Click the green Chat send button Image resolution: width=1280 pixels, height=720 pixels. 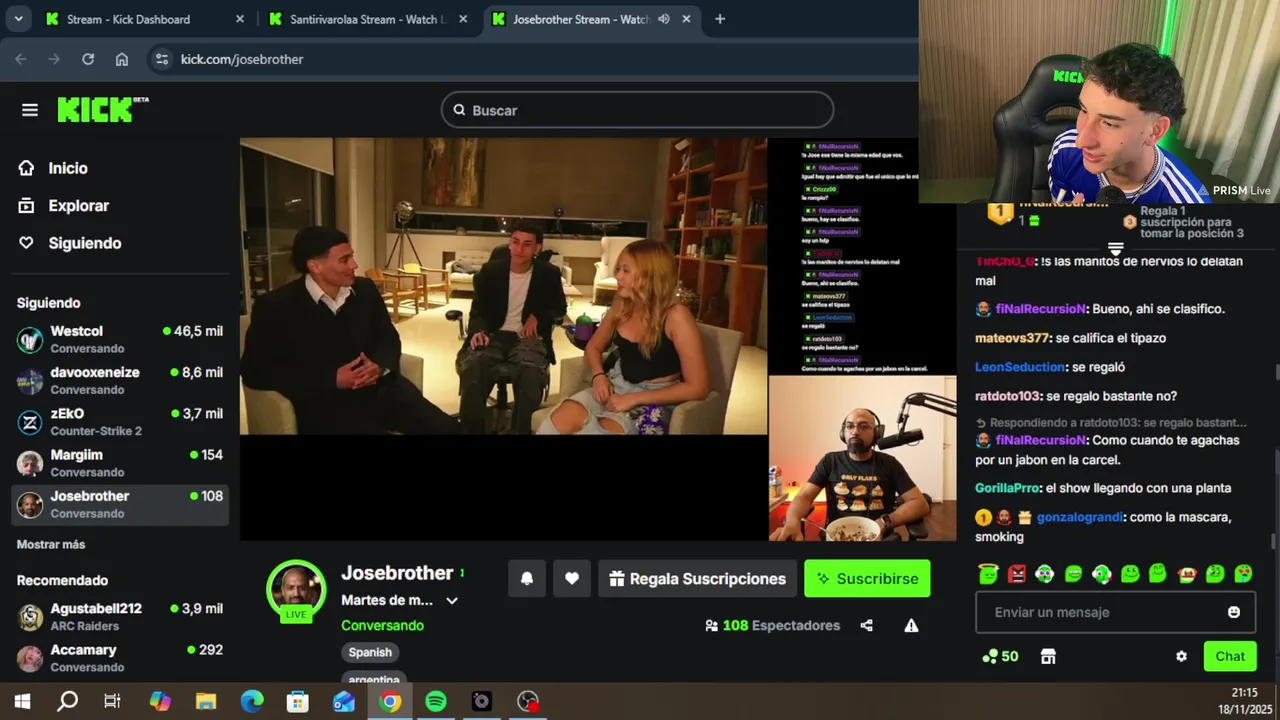1230,656
